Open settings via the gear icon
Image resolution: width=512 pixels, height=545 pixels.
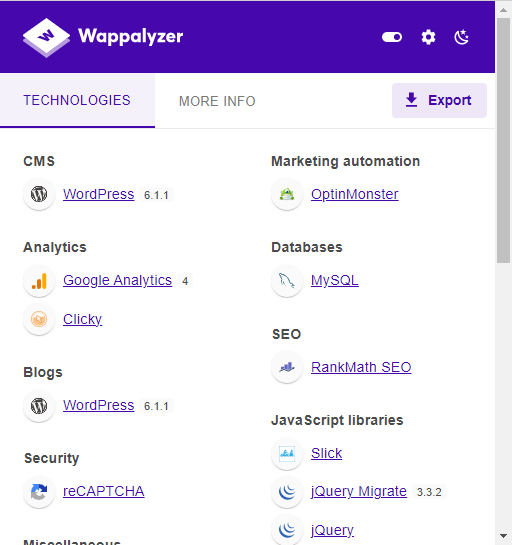tap(428, 37)
